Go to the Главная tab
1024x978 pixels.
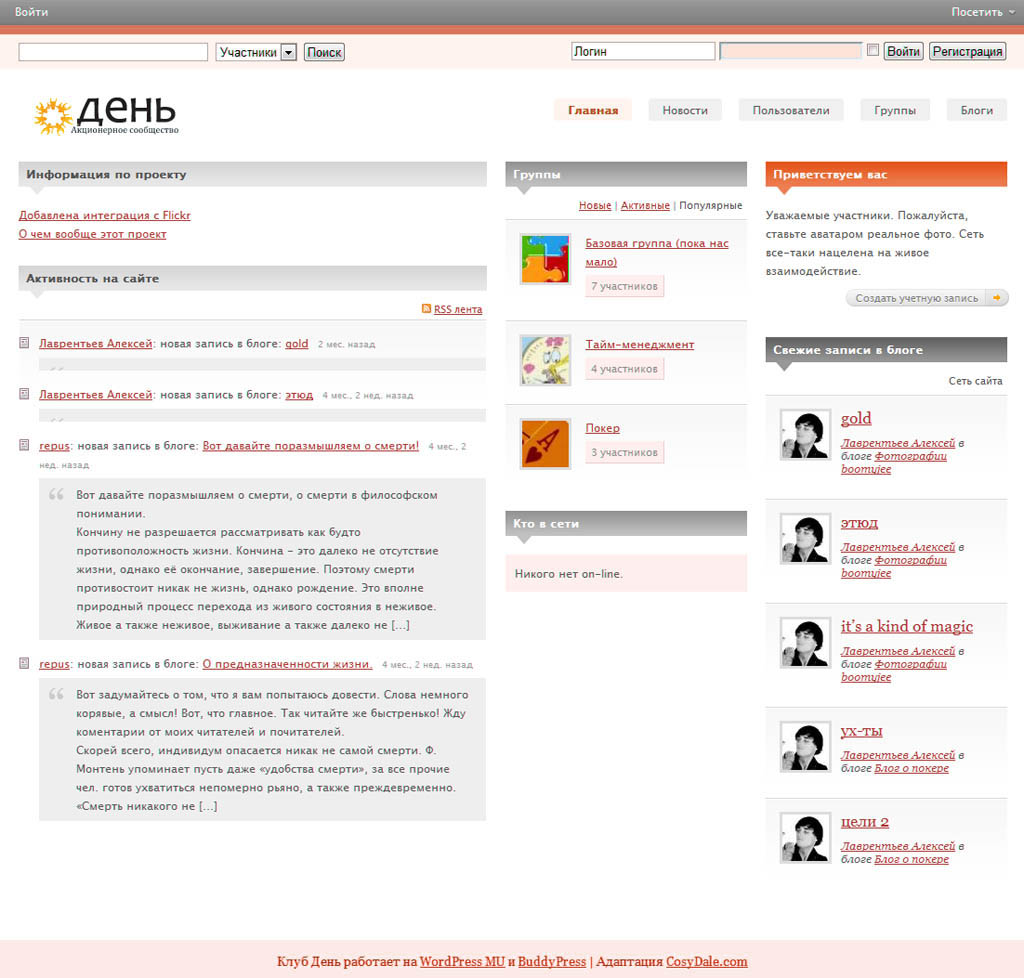pos(593,110)
